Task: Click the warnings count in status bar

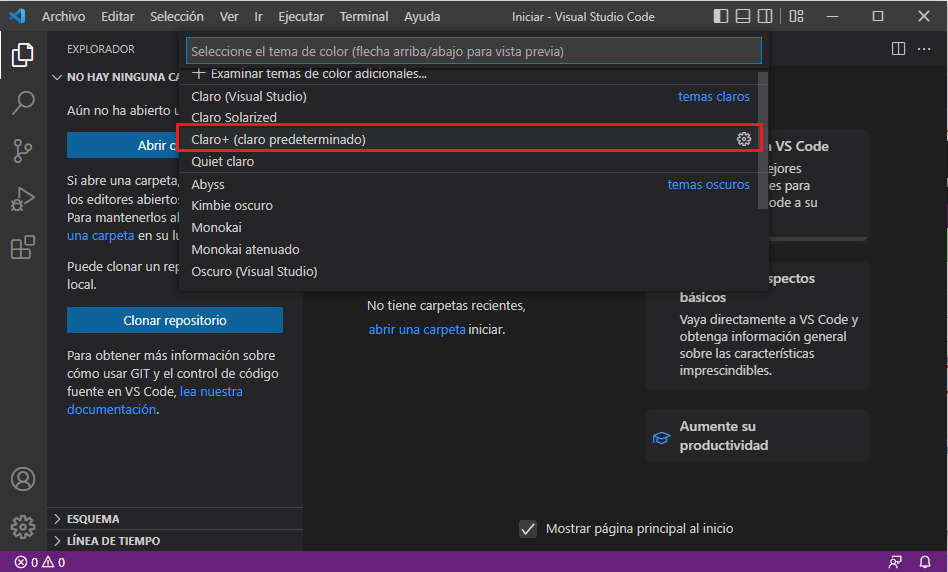Action: [54, 562]
